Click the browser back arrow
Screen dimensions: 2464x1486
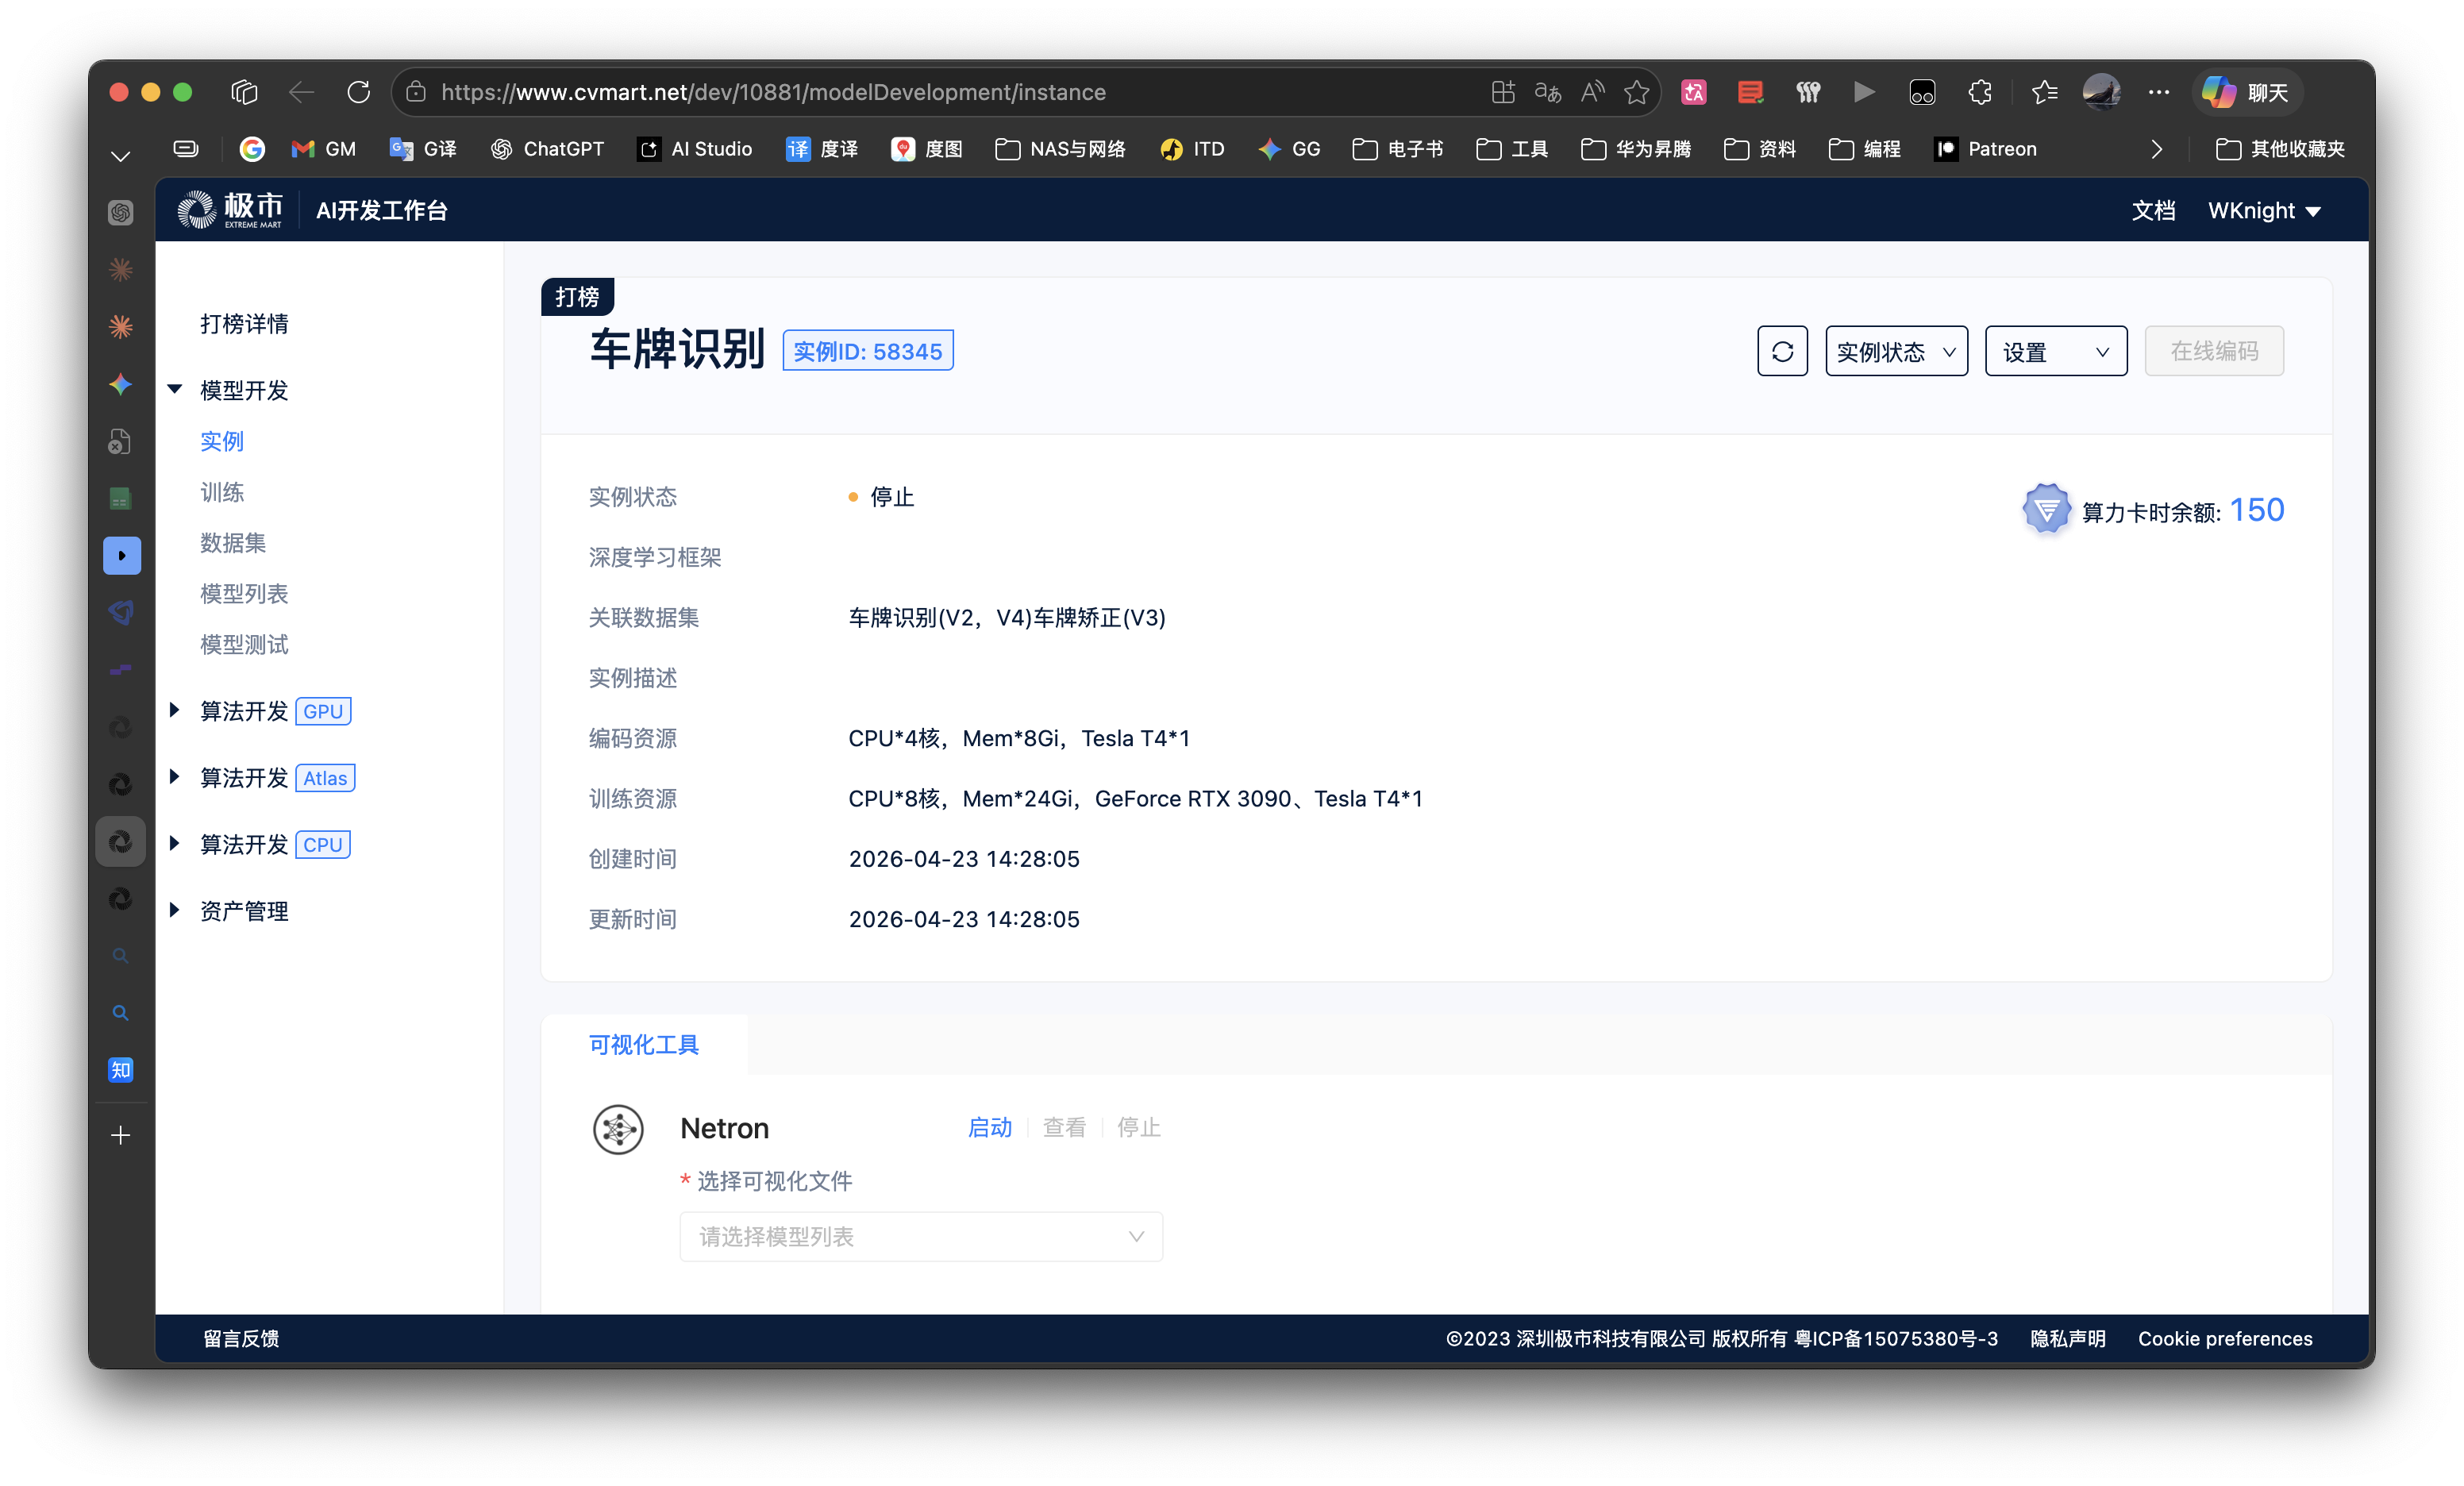pos(301,92)
